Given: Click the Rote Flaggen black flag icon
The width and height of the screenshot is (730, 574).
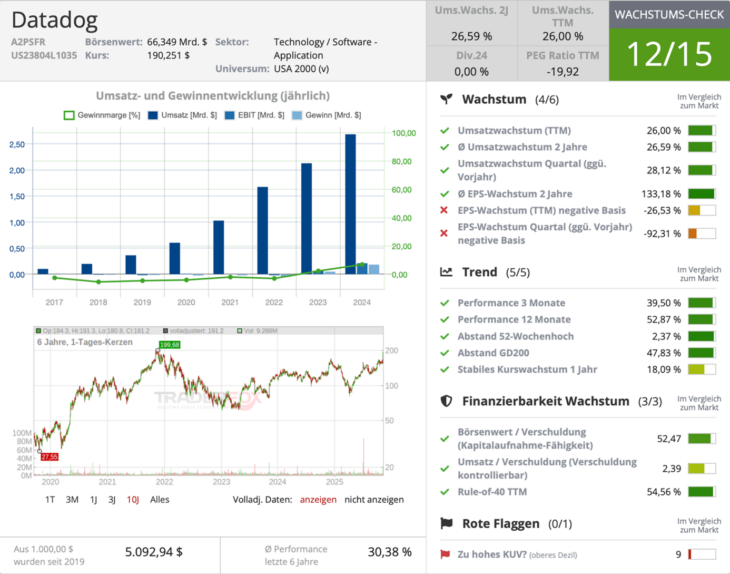Looking at the screenshot, I should (x=448, y=523).
